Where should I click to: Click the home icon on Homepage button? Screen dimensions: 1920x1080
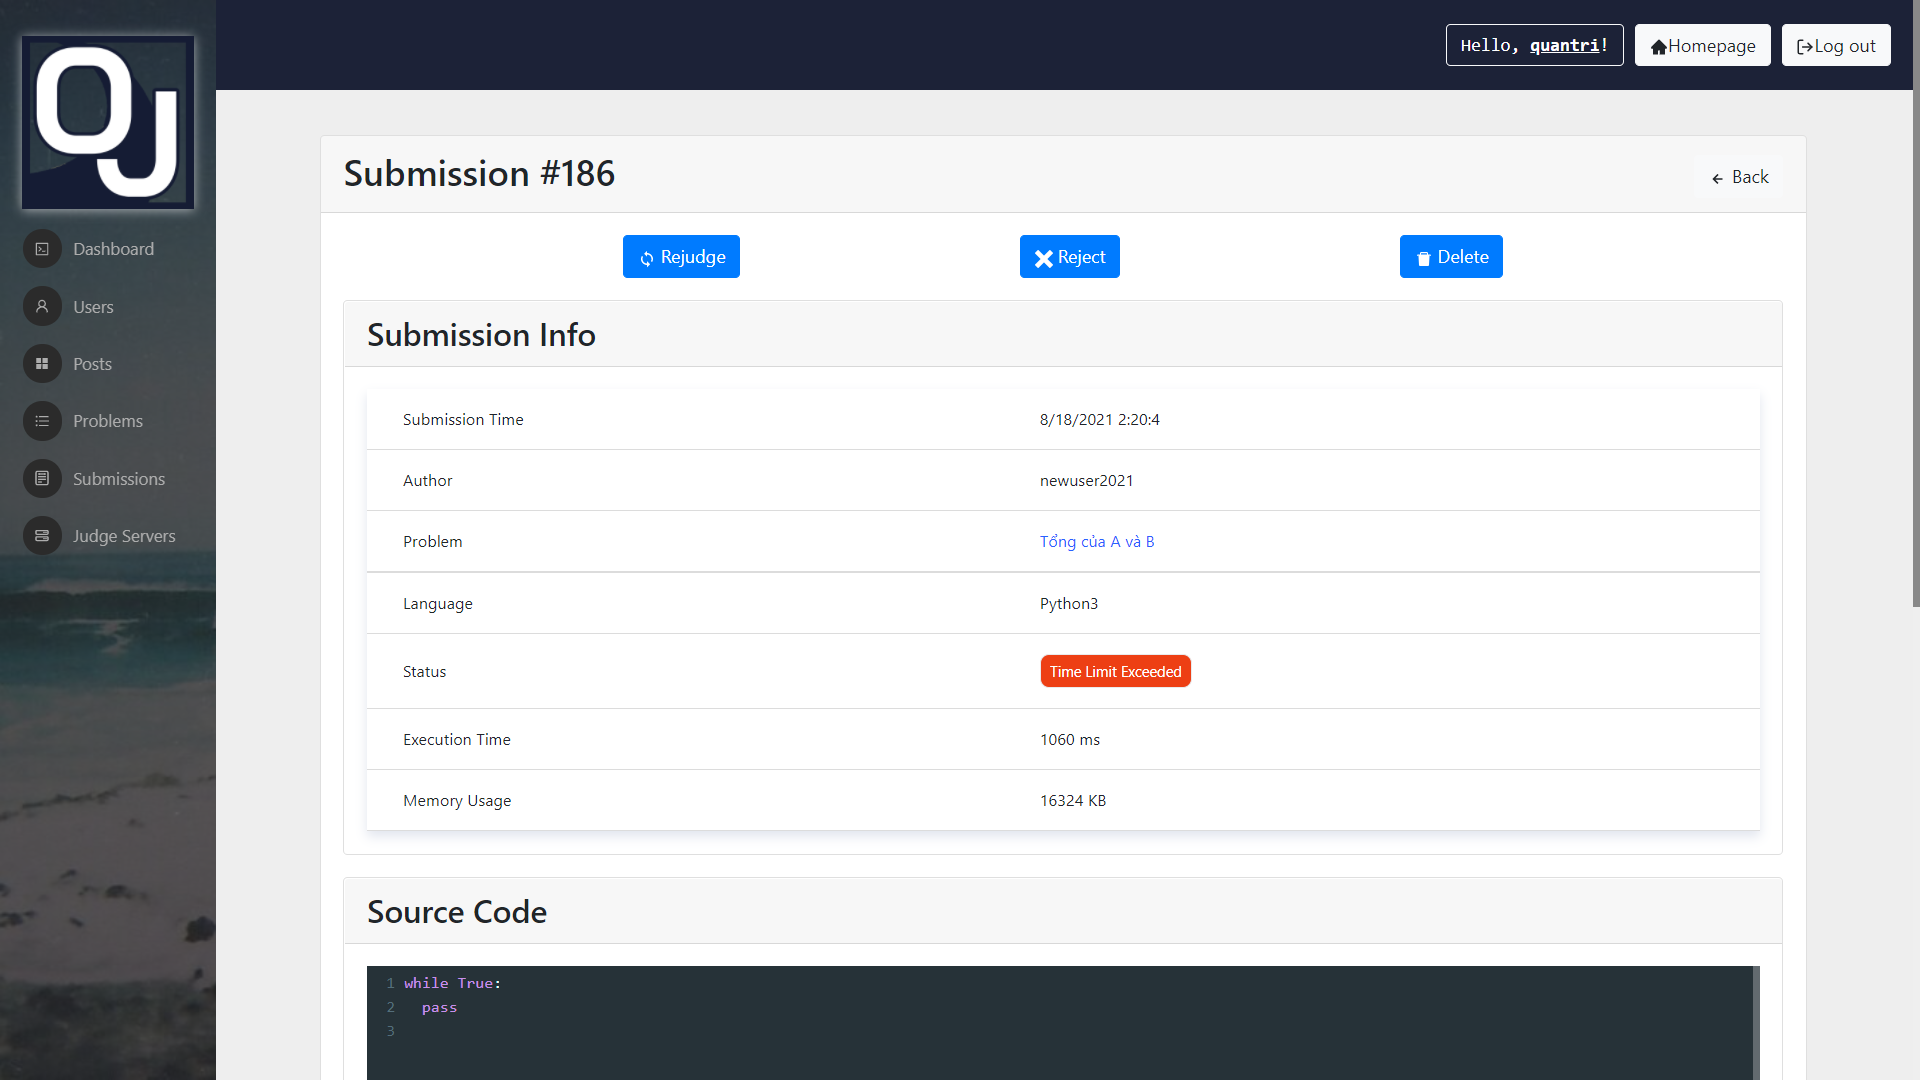click(x=1658, y=47)
